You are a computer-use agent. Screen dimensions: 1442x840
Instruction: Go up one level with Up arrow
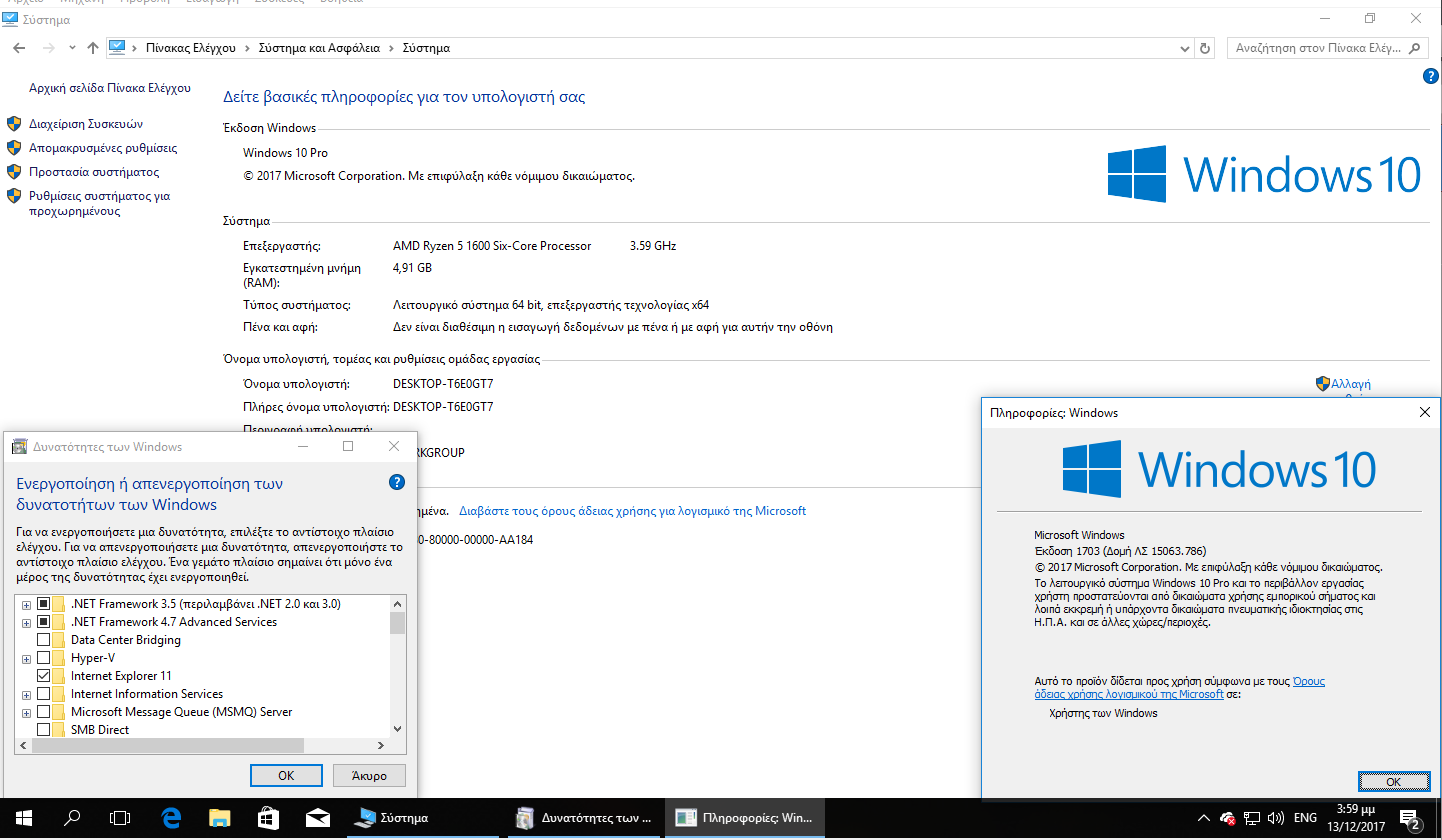[93, 48]
